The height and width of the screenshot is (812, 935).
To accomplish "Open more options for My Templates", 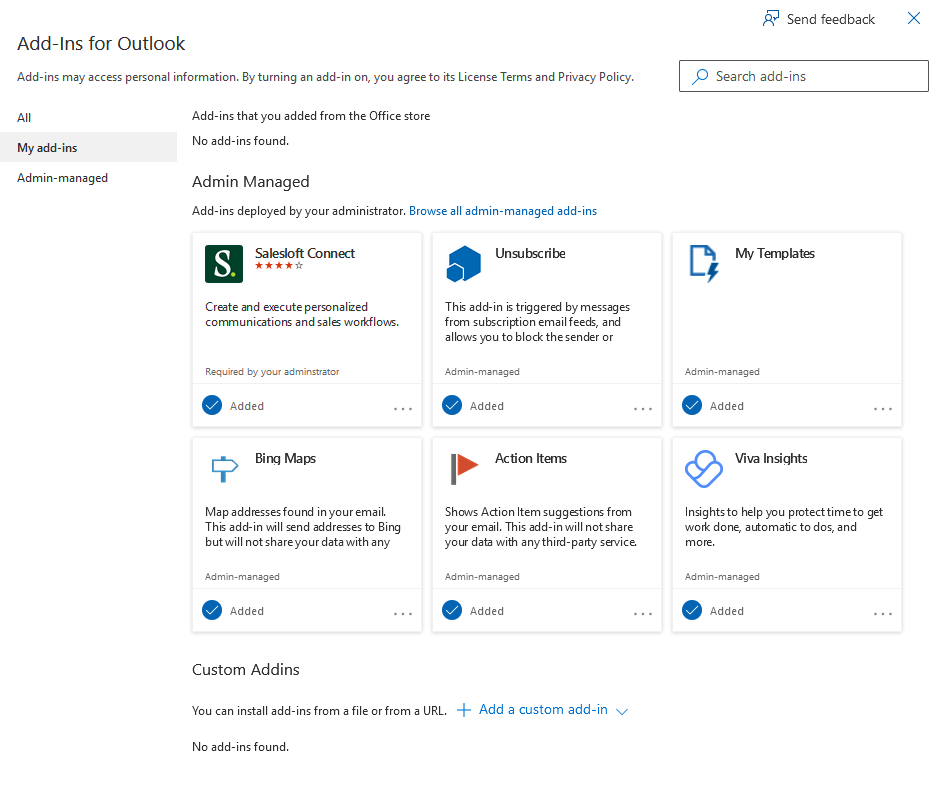I will (883, 408).
